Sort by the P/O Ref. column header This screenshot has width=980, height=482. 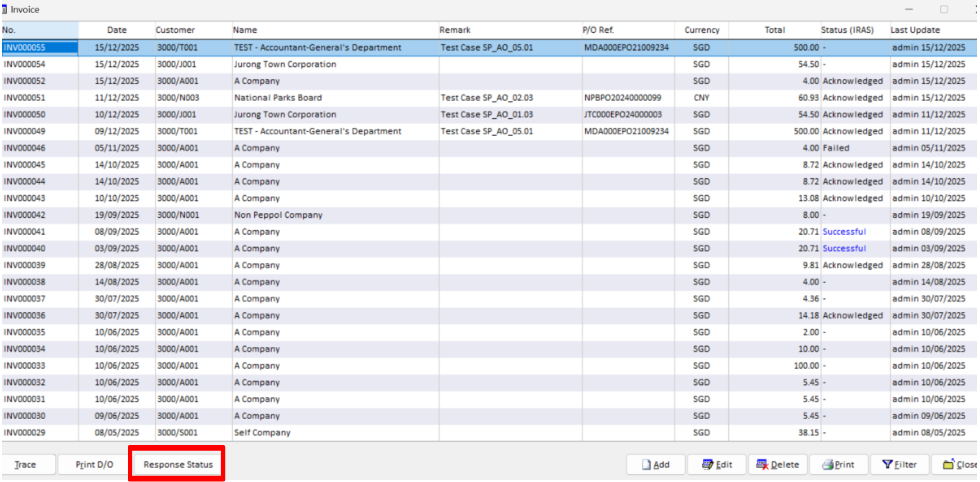628,30
